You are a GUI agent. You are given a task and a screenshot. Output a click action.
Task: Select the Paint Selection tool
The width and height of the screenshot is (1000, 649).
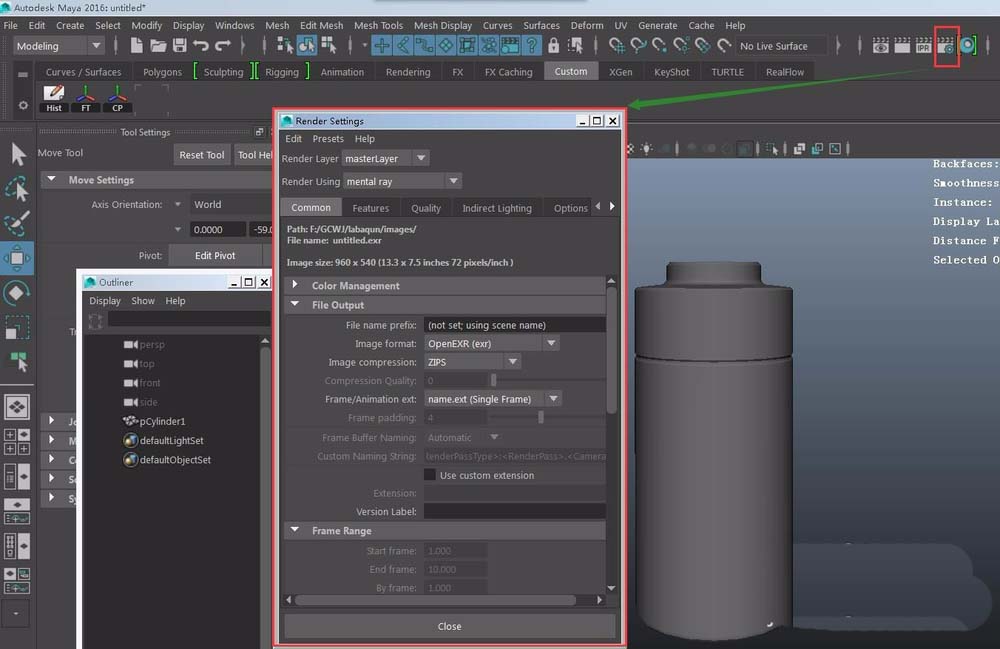click(17, 223)
